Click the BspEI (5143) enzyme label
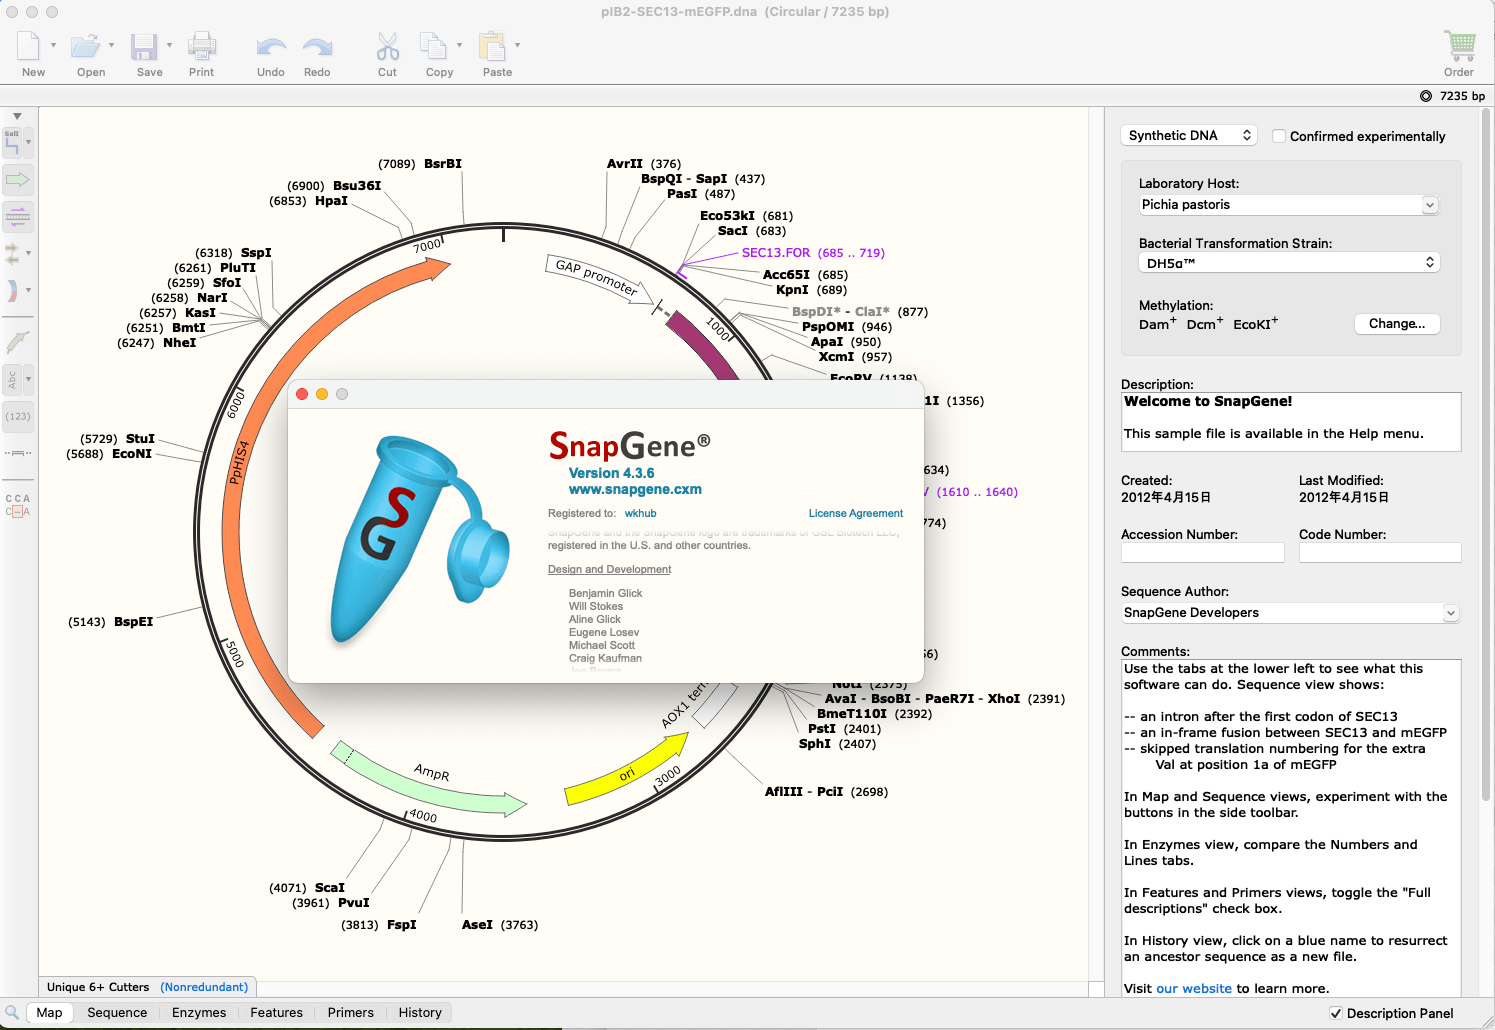The height and width of the screenshot is (1030, 1495). 111,622
